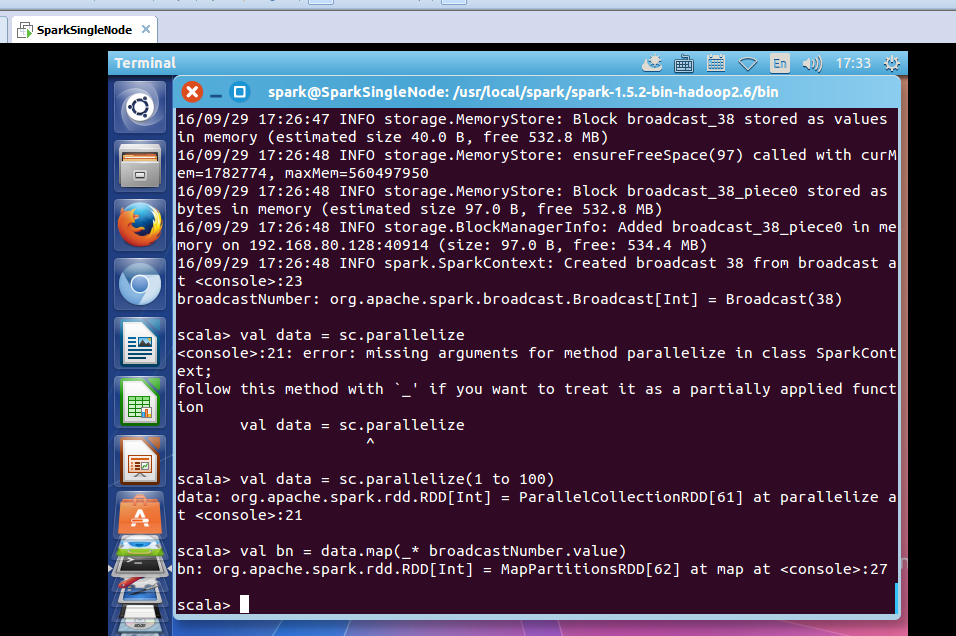The image size is (956, 636).
Task: Open keyboard indicator in top panel
Action: [x=683, y=63]
